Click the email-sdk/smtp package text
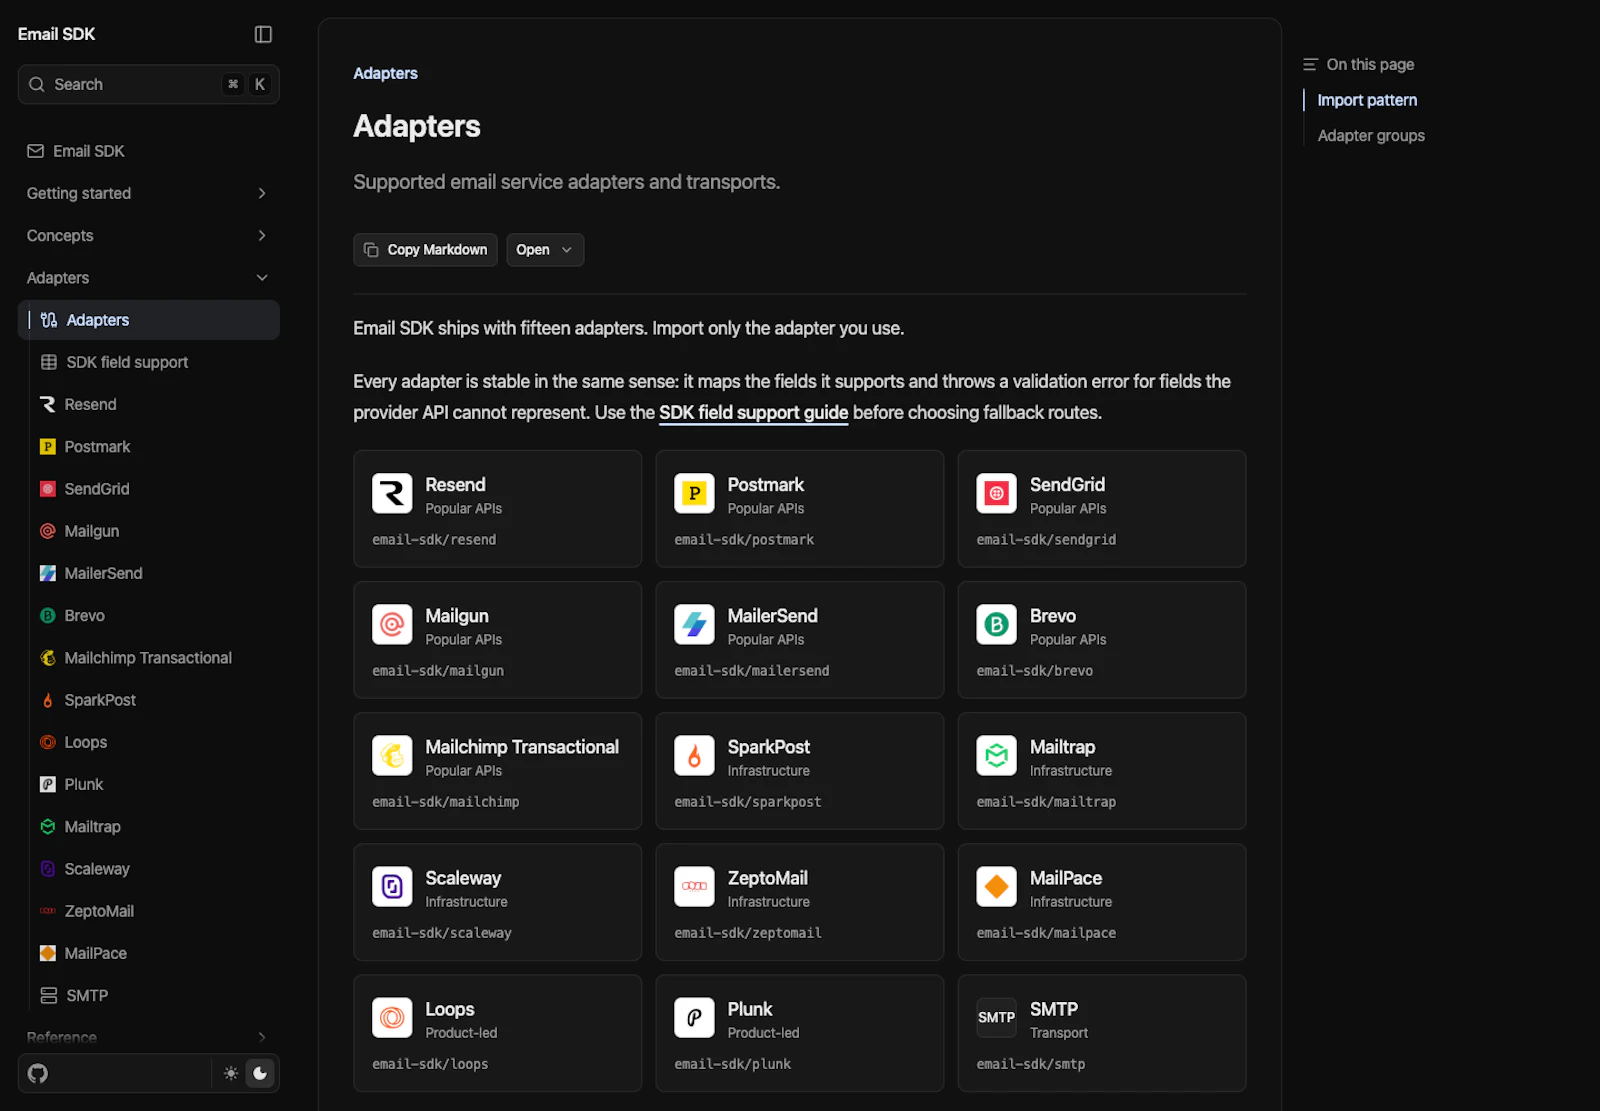The height and width of the screenshot is (1111, 1600). click(1031, 1064)
